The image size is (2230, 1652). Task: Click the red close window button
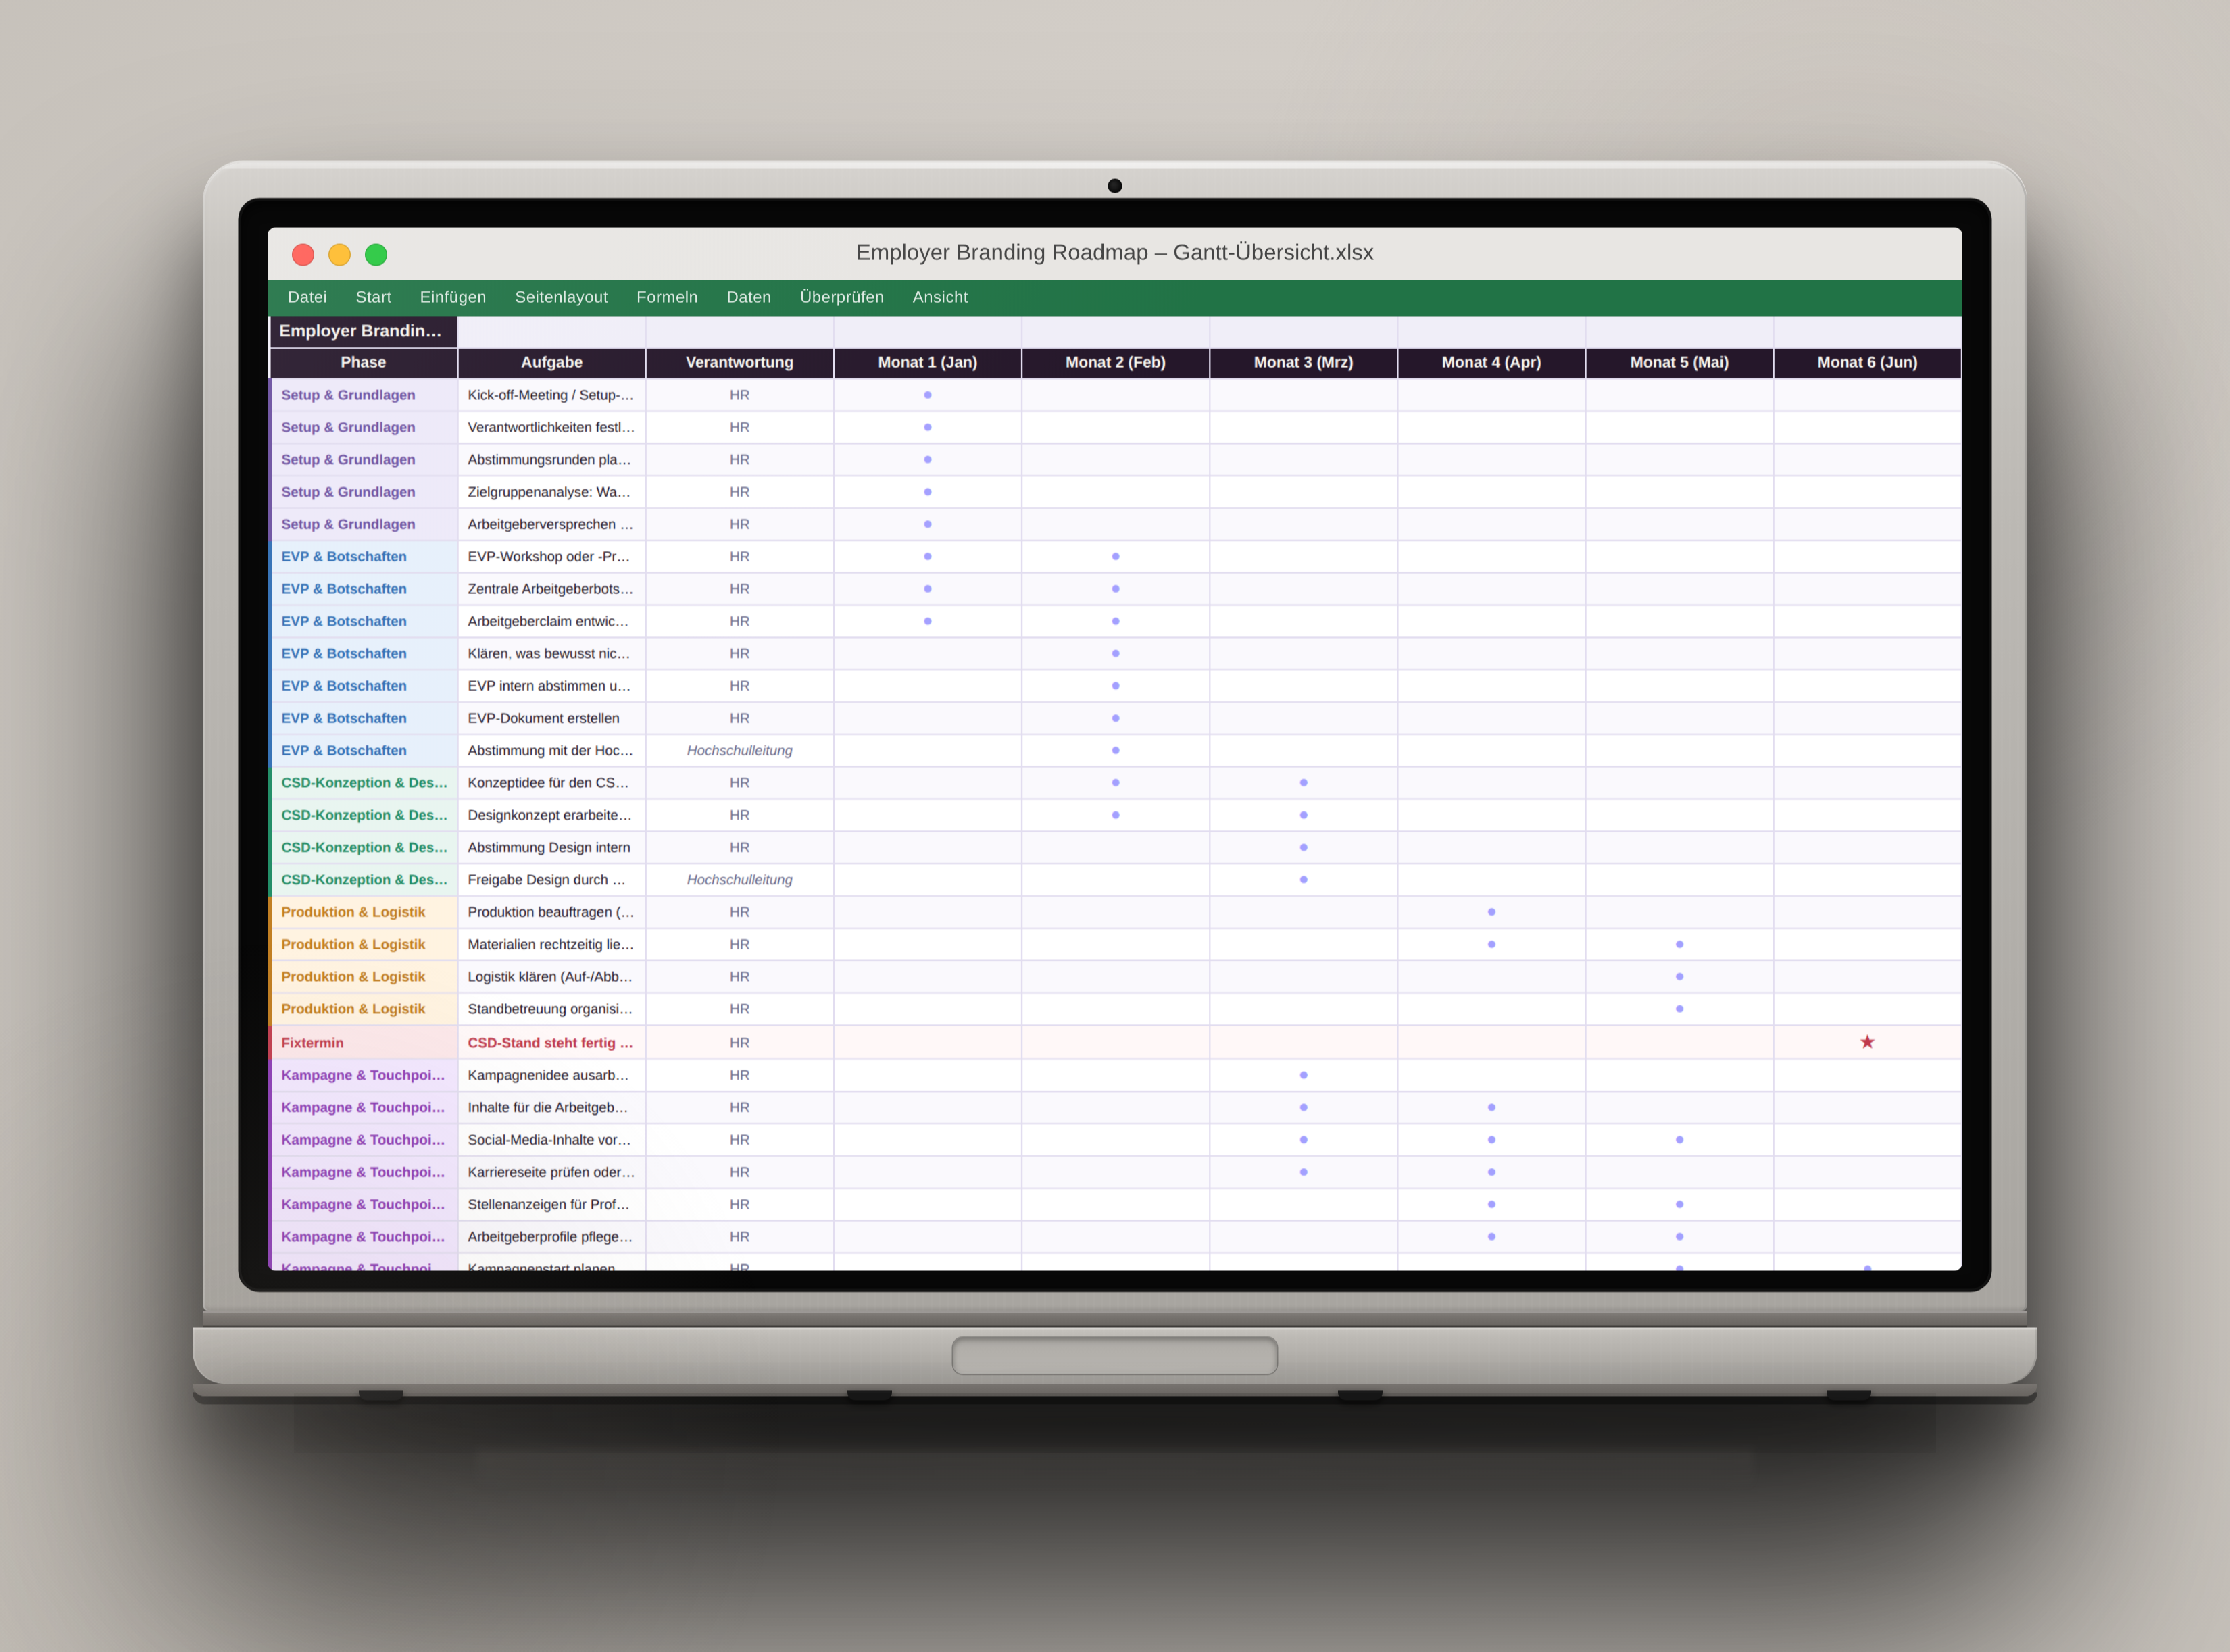[x=303, y=254]
